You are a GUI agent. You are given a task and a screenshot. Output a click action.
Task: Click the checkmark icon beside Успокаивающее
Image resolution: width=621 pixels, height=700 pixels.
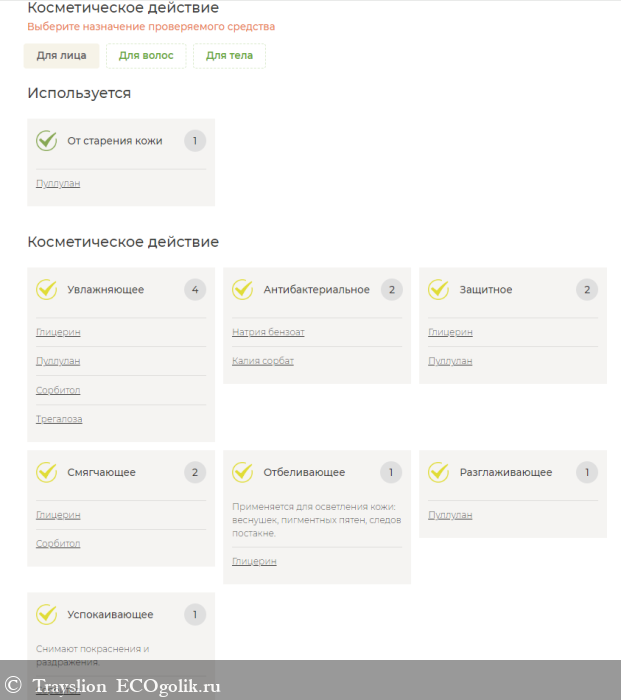(46, 614)
